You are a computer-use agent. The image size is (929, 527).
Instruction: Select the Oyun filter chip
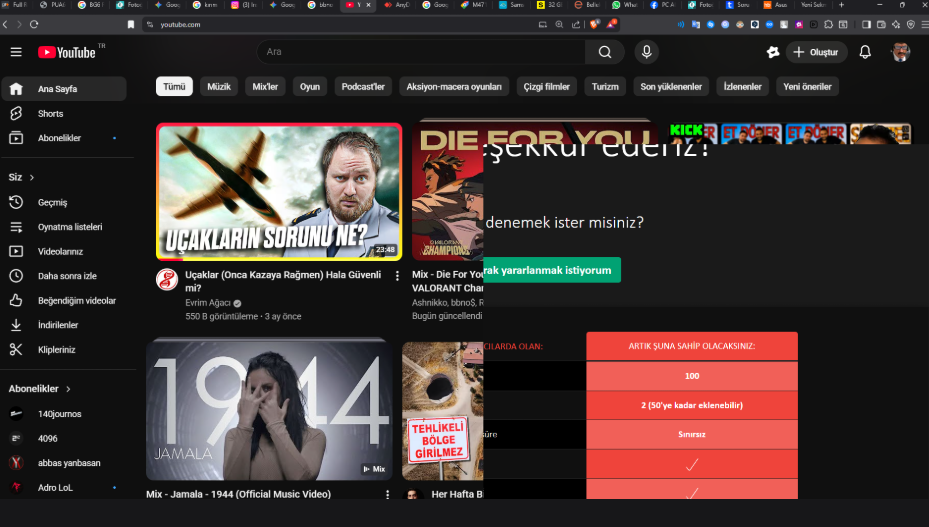click(x=309, y=87)
